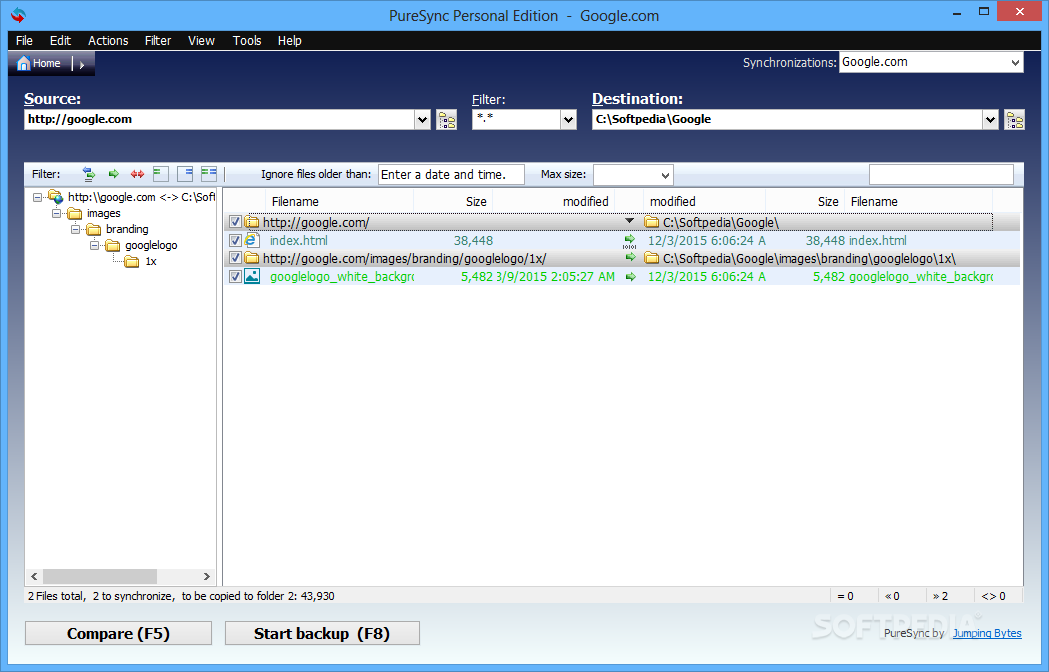Screen dimensions: 1049x672
Task: Click the left Filename column header
Action: pyautogui.click(x=340, y=201)
